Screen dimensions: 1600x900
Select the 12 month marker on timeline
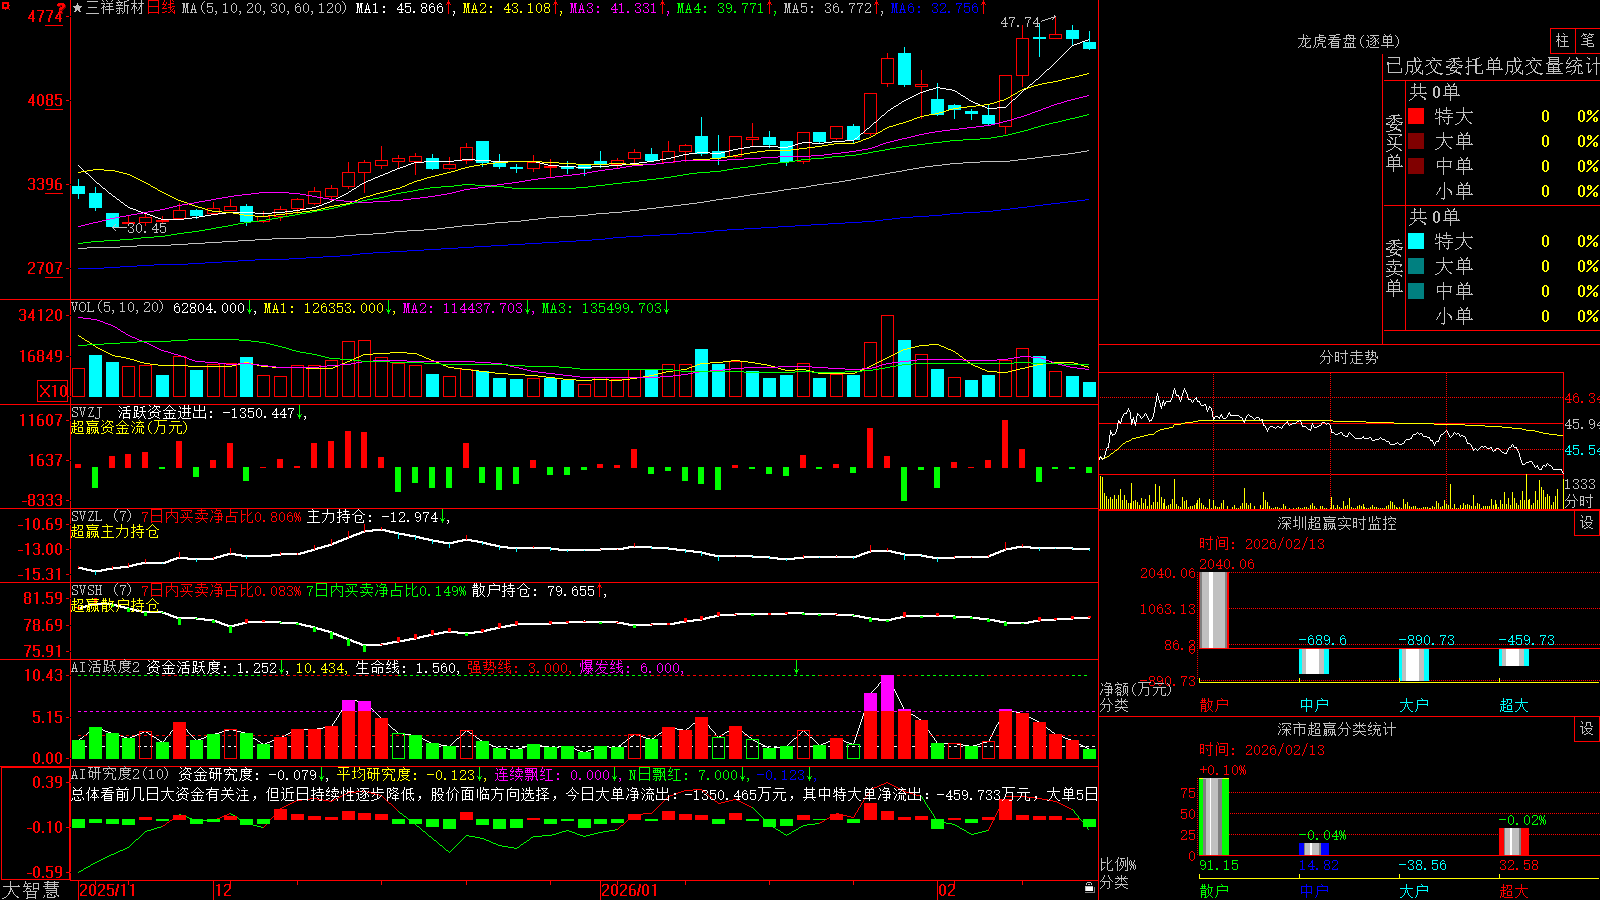224,890
